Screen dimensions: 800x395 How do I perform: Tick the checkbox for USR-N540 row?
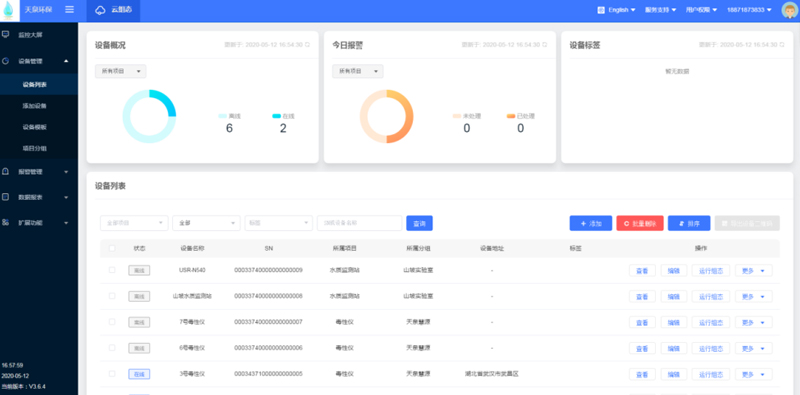tap(112, 269)
